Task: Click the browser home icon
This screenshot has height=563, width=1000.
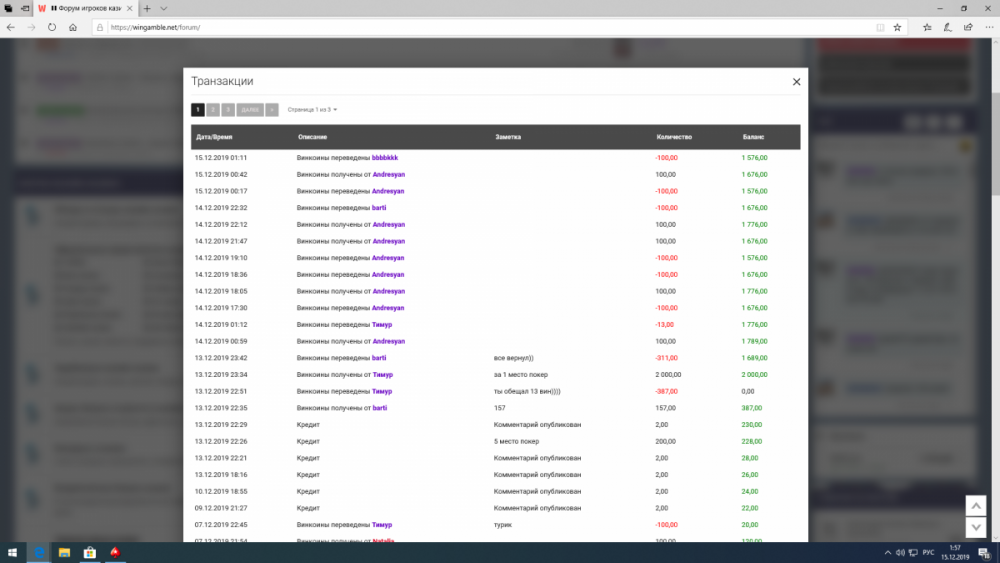Action: tap(74, 27)
